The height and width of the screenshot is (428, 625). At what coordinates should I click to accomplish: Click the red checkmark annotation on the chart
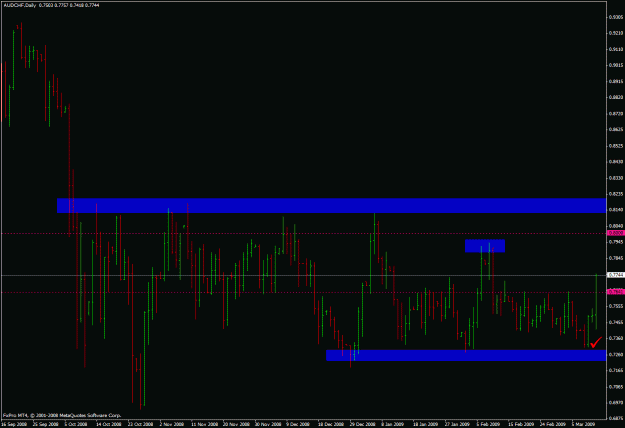point(596,342)
